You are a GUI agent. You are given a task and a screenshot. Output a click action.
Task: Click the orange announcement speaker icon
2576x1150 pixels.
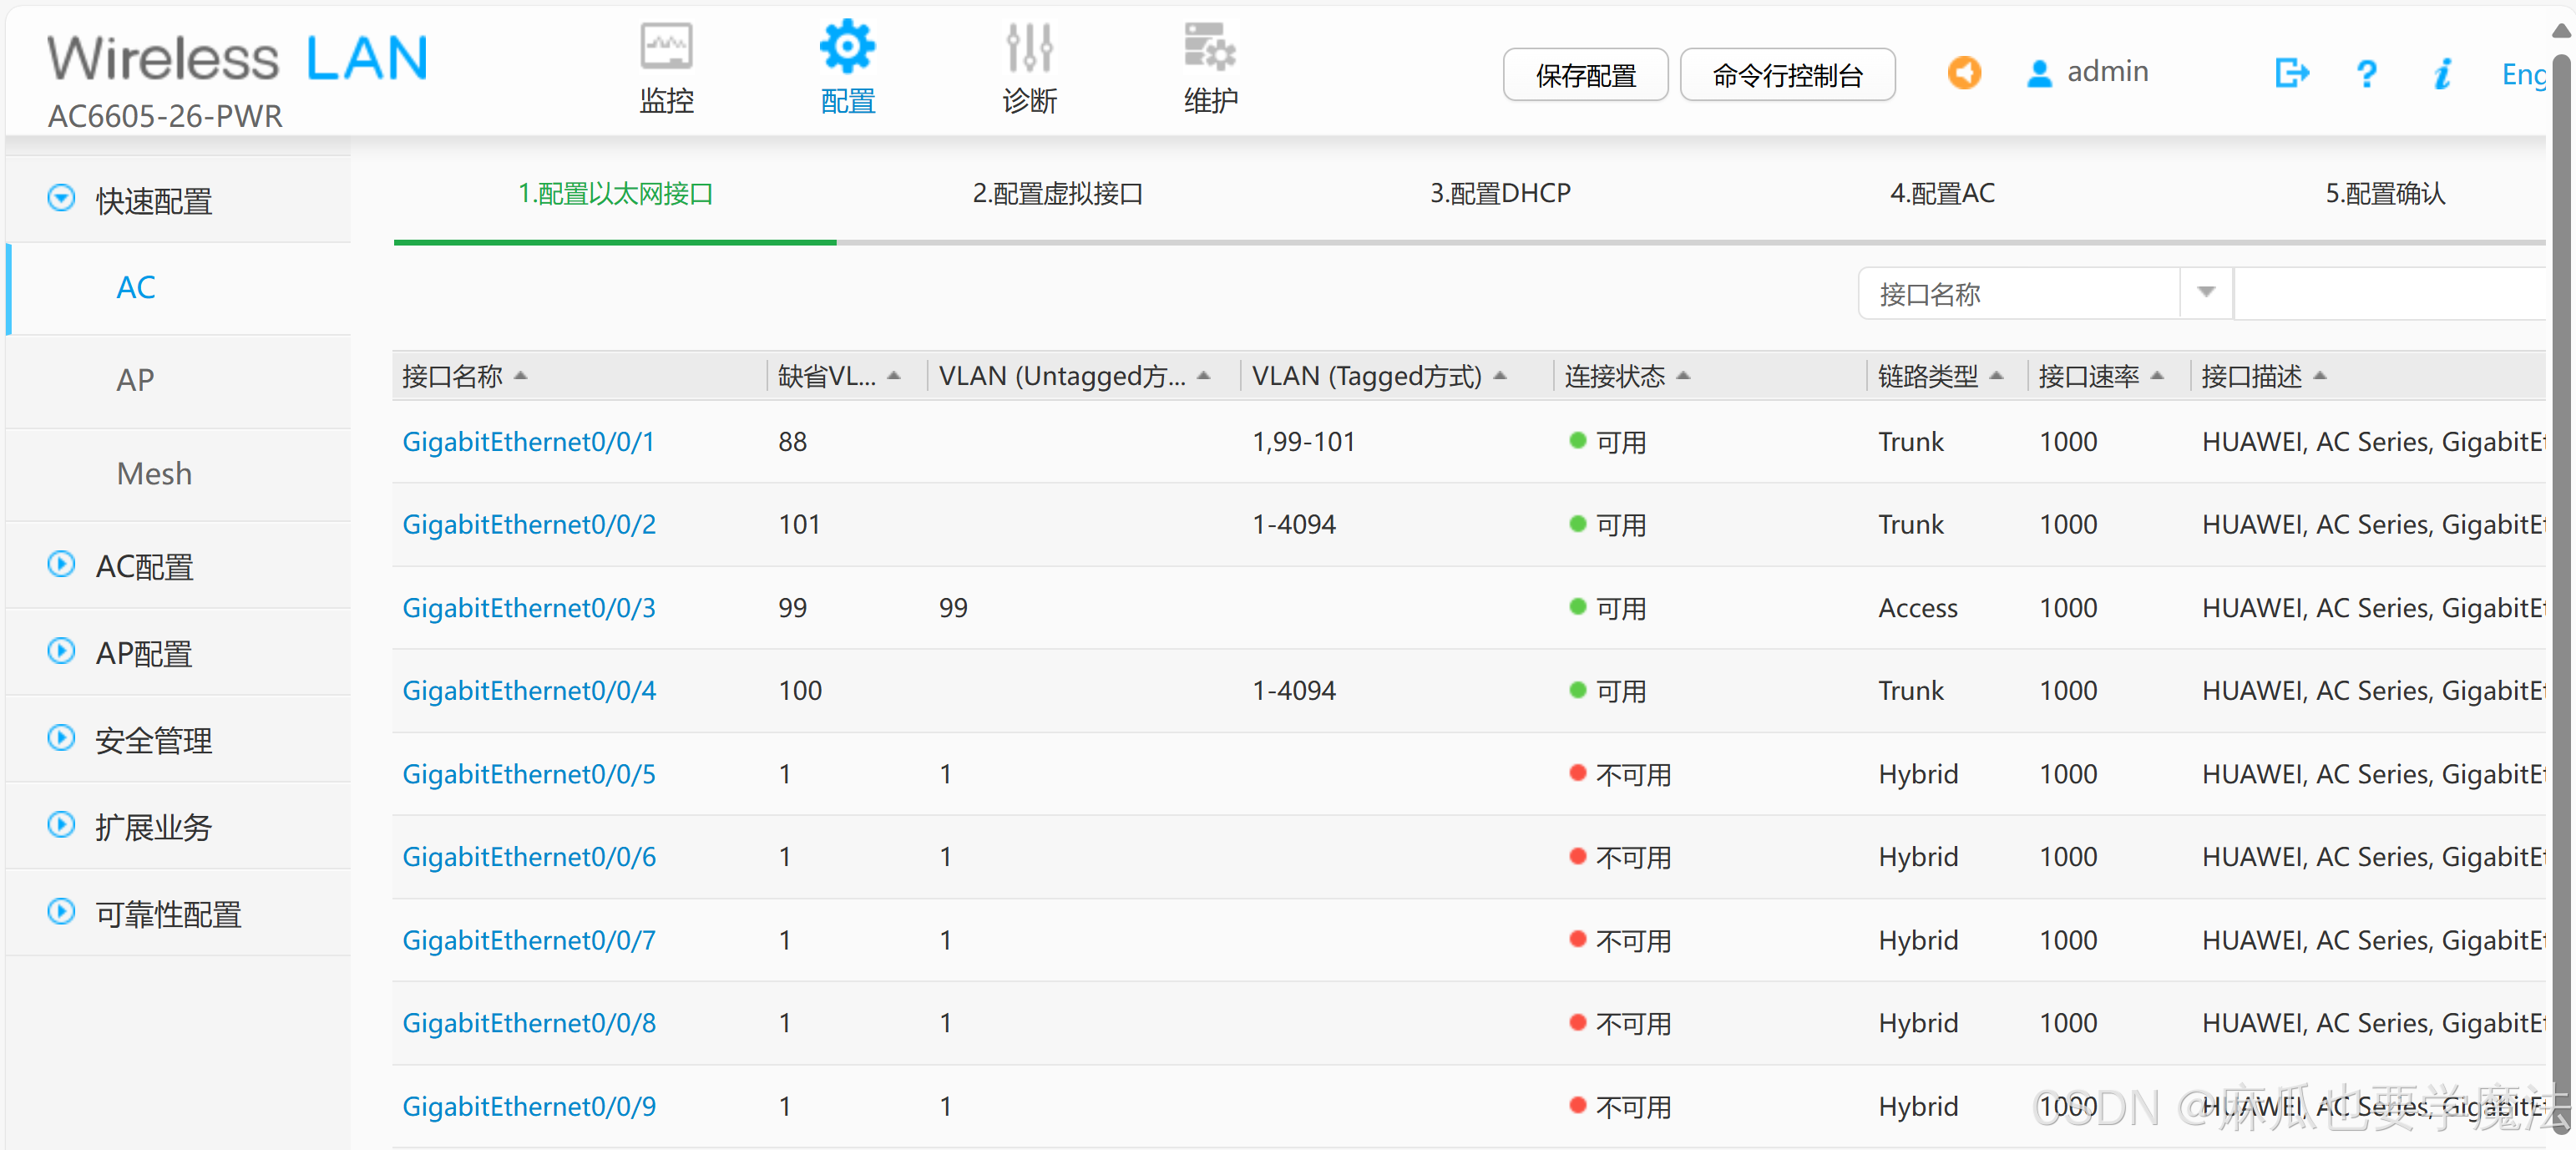pyautogui.click(x=1964, y=73)
